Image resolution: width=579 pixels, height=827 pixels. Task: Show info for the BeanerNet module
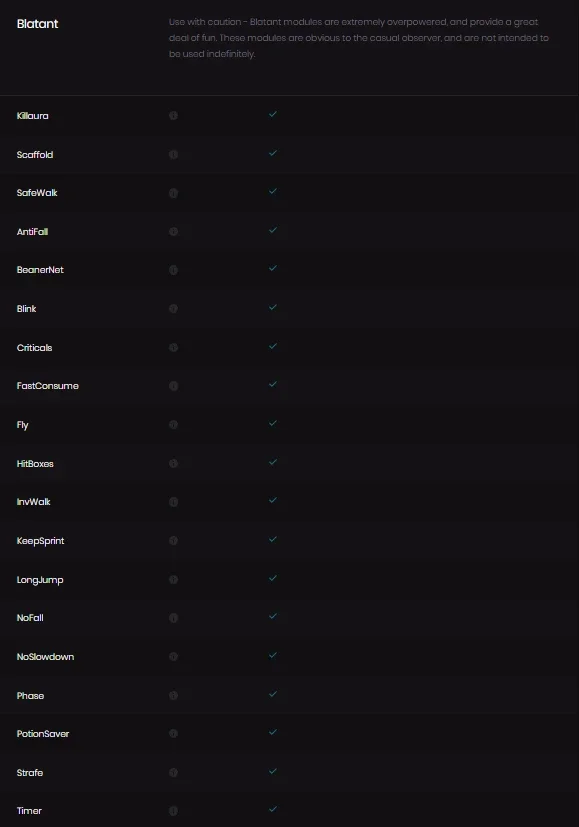click(173, 270)
